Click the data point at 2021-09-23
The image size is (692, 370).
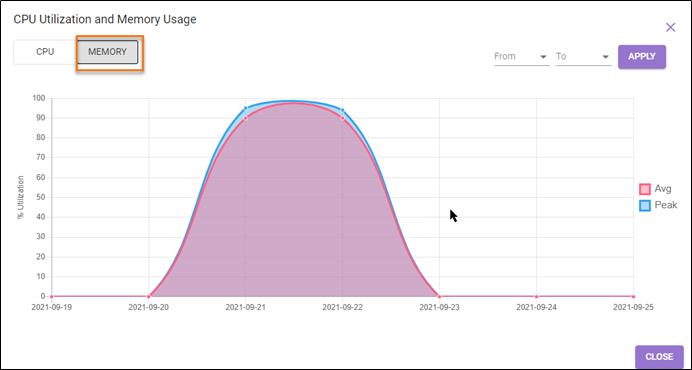coord(439,297)
